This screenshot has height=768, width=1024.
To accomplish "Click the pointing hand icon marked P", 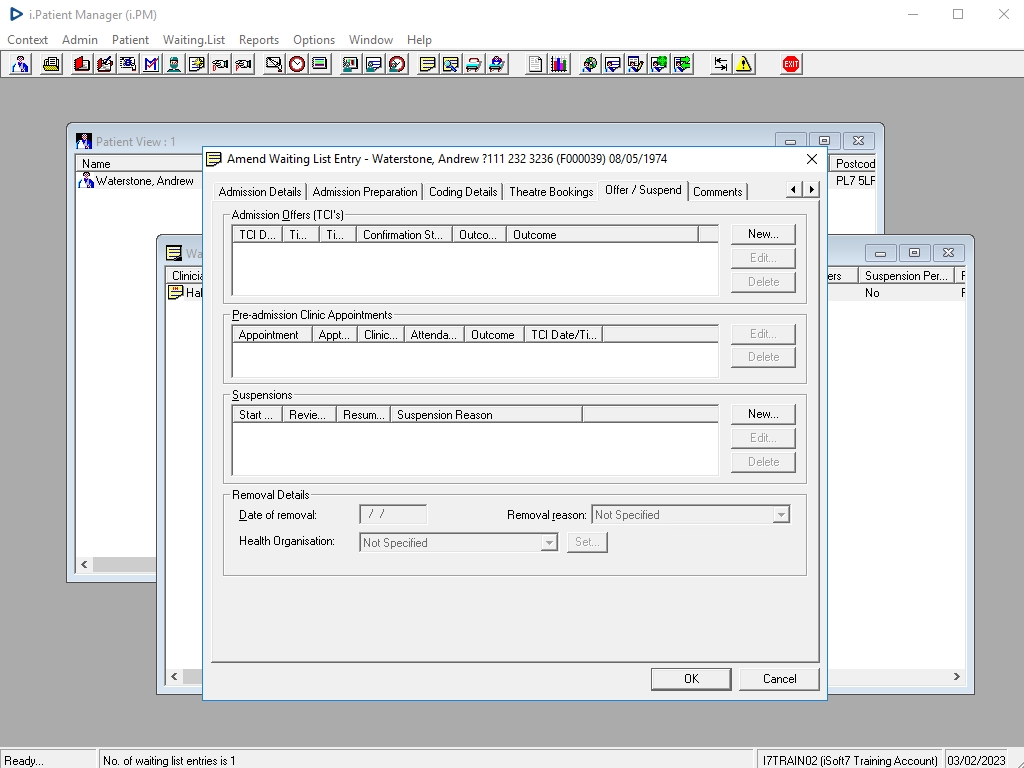I will click(244, 64).
